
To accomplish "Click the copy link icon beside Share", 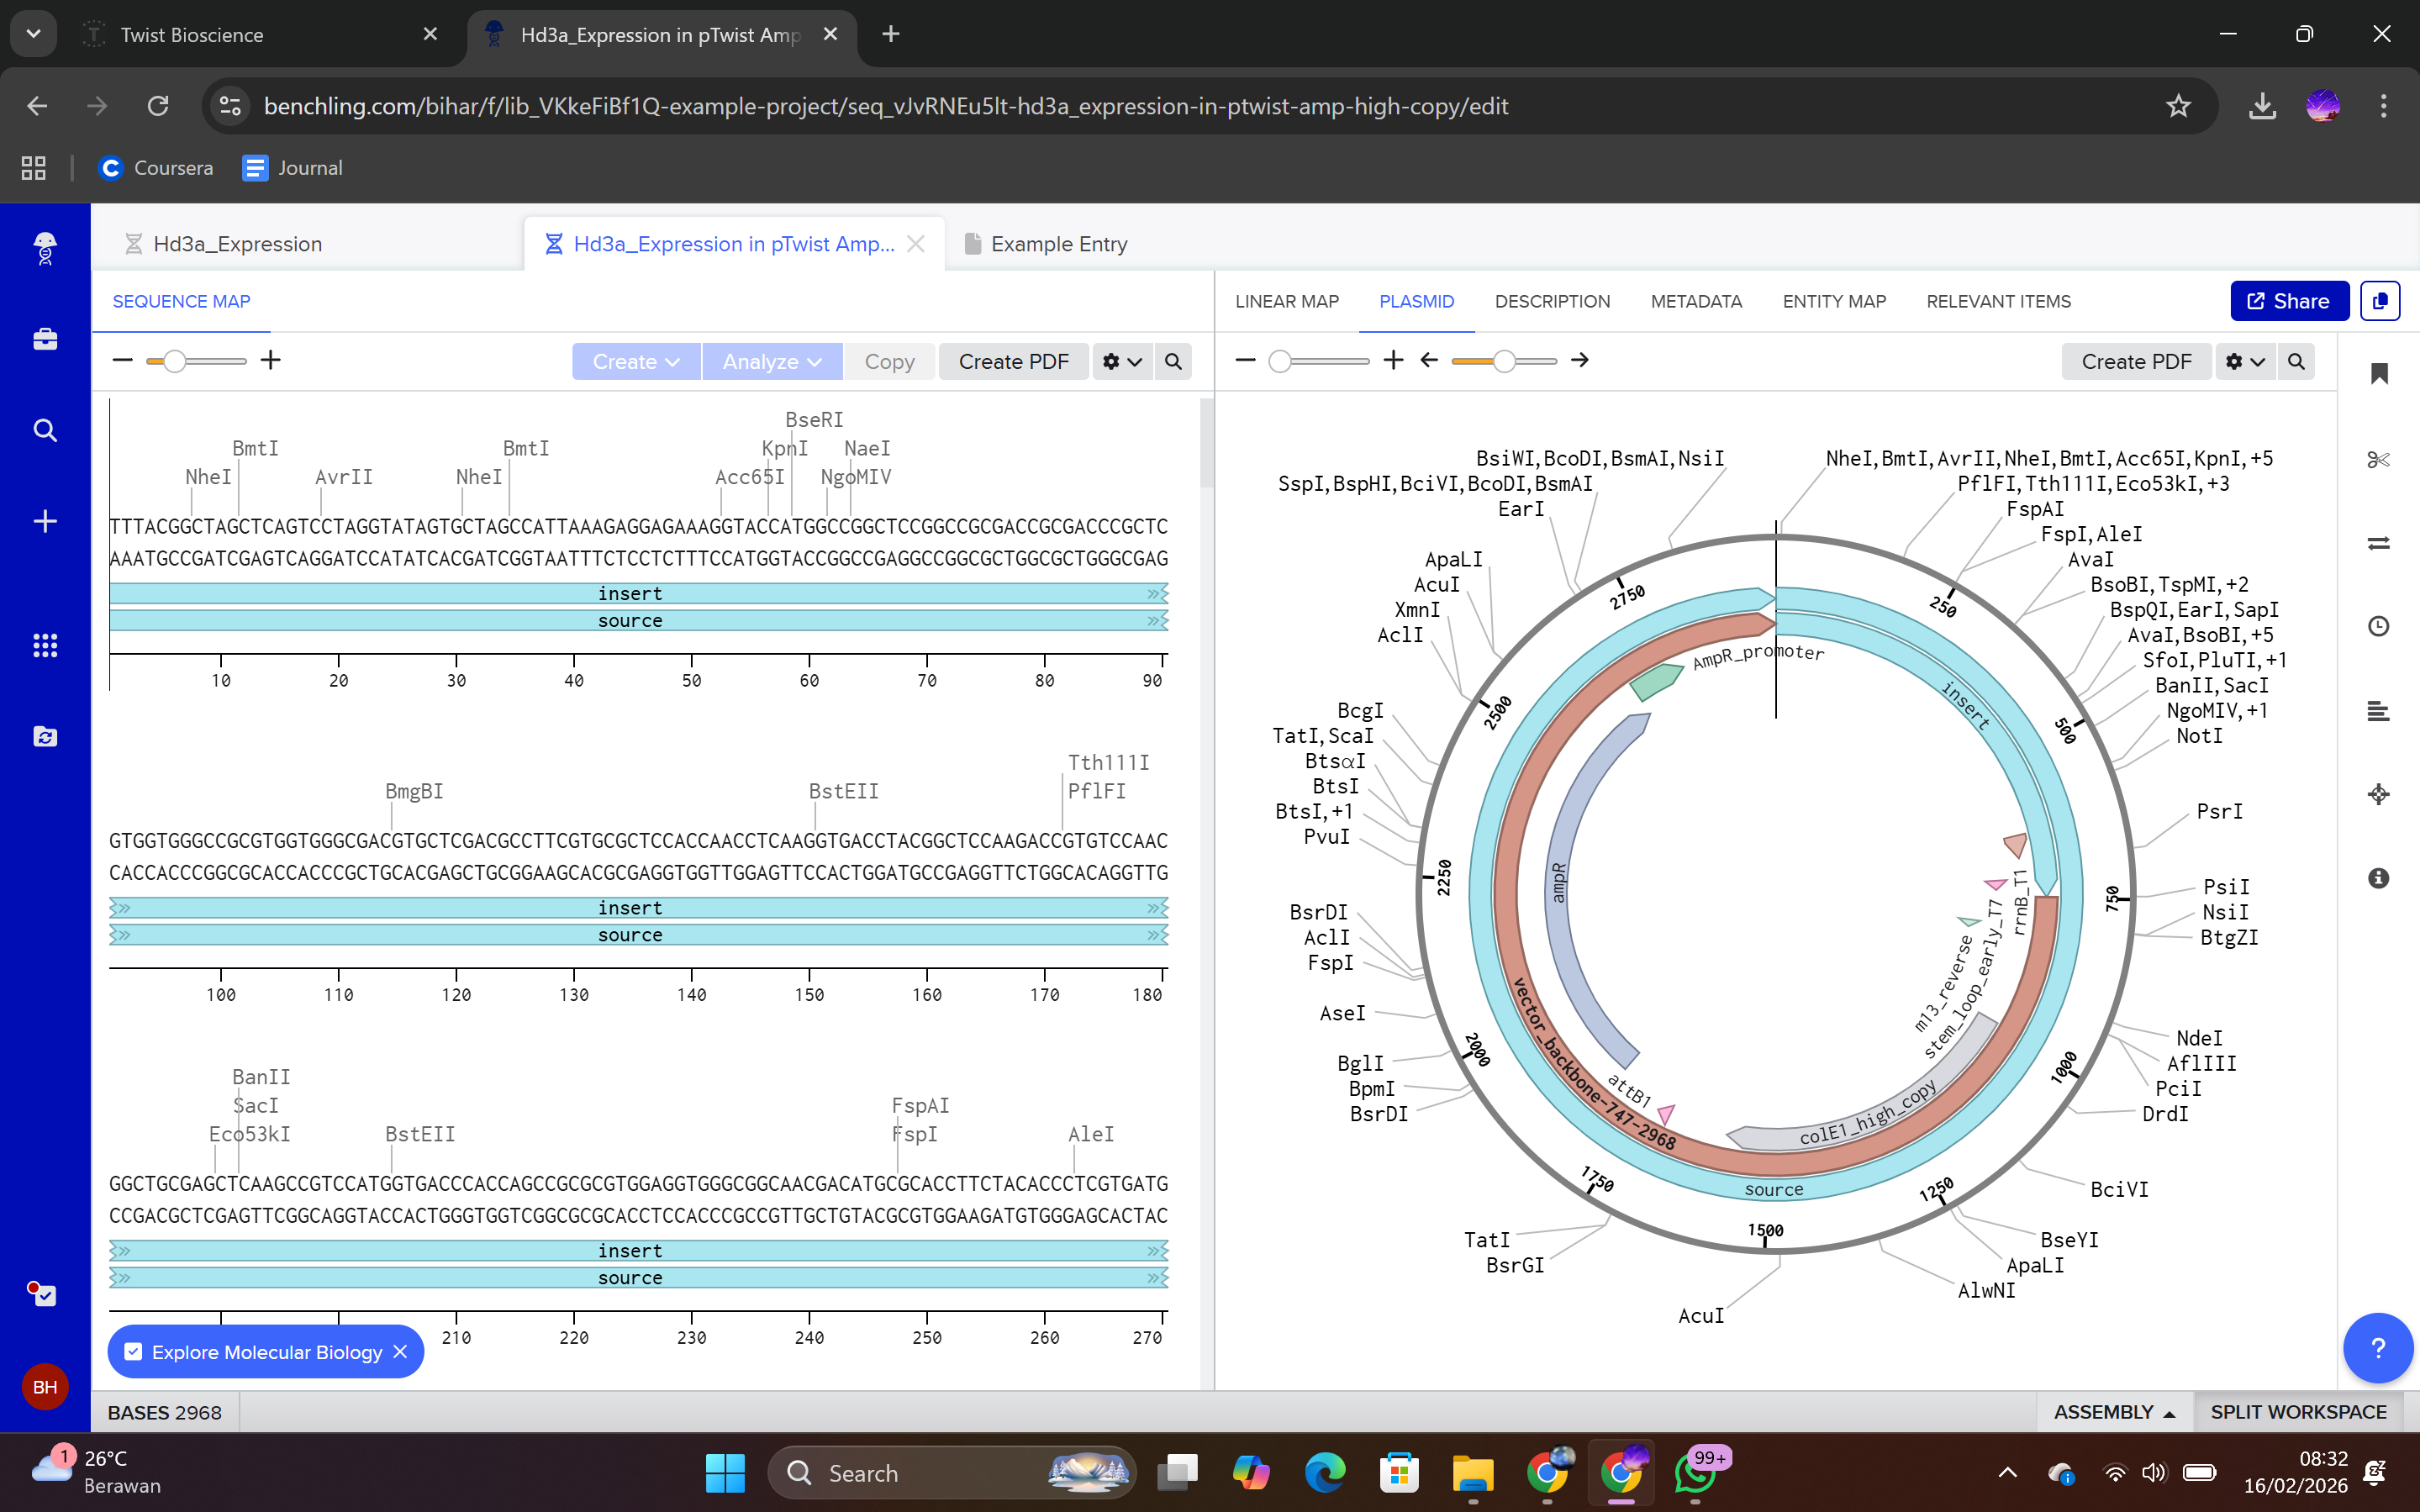I will (x=2379, y=301).
